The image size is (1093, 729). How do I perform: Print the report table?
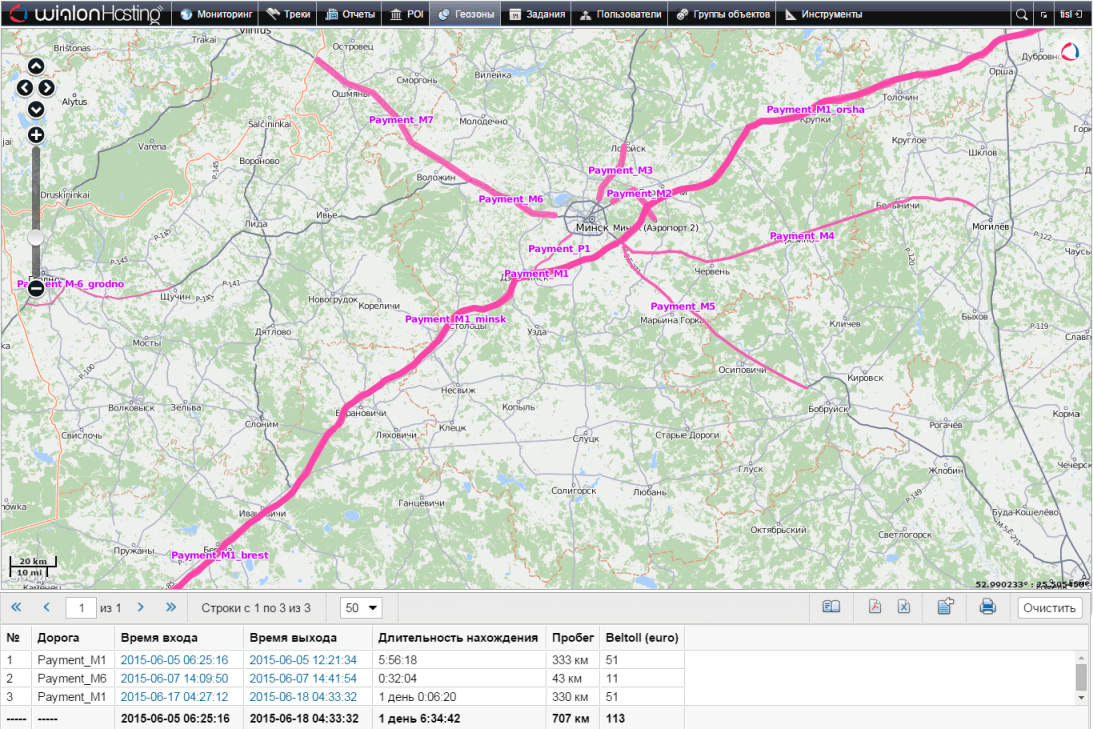tap(988, 607)
